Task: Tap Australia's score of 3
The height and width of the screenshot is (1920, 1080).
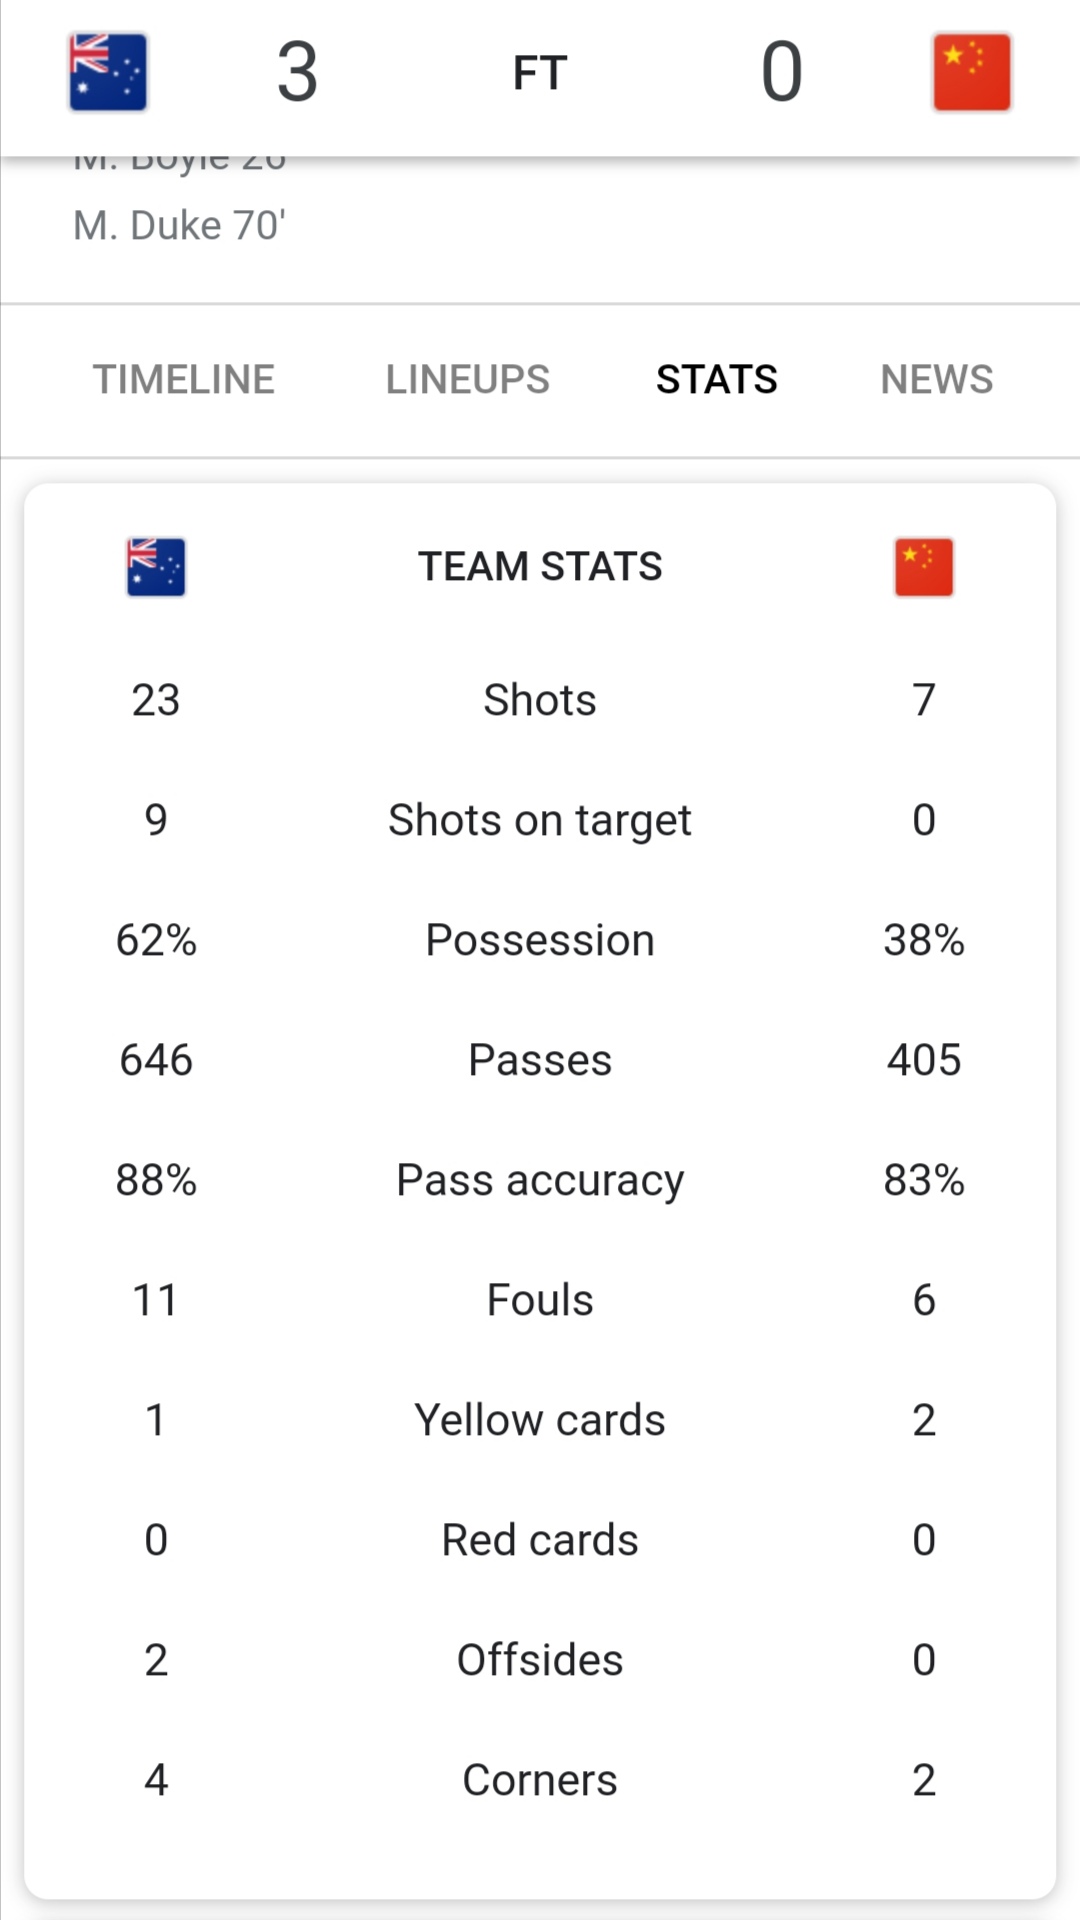Action: pos(298,72)
